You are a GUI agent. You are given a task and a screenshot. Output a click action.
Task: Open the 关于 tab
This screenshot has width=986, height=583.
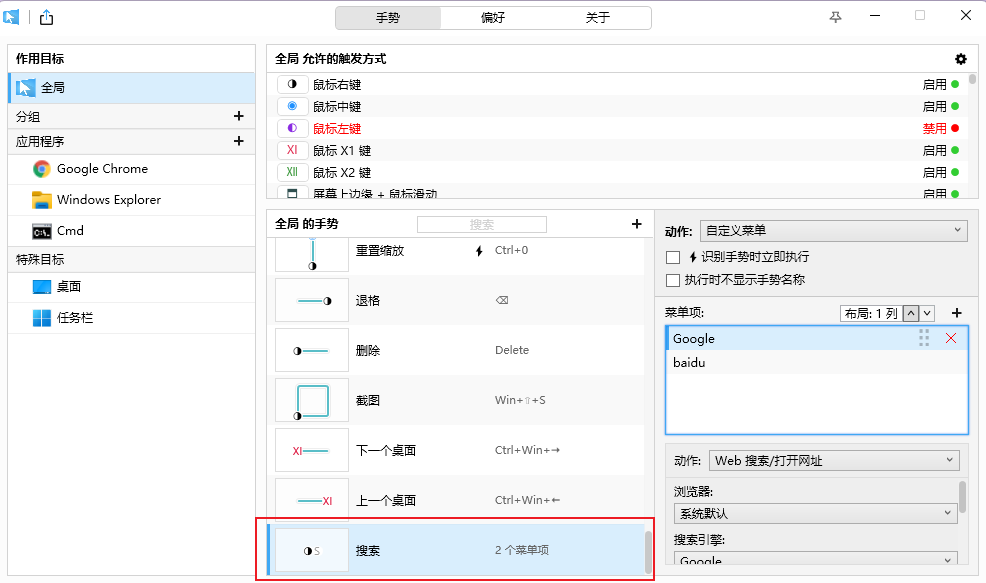pos(597,18)
